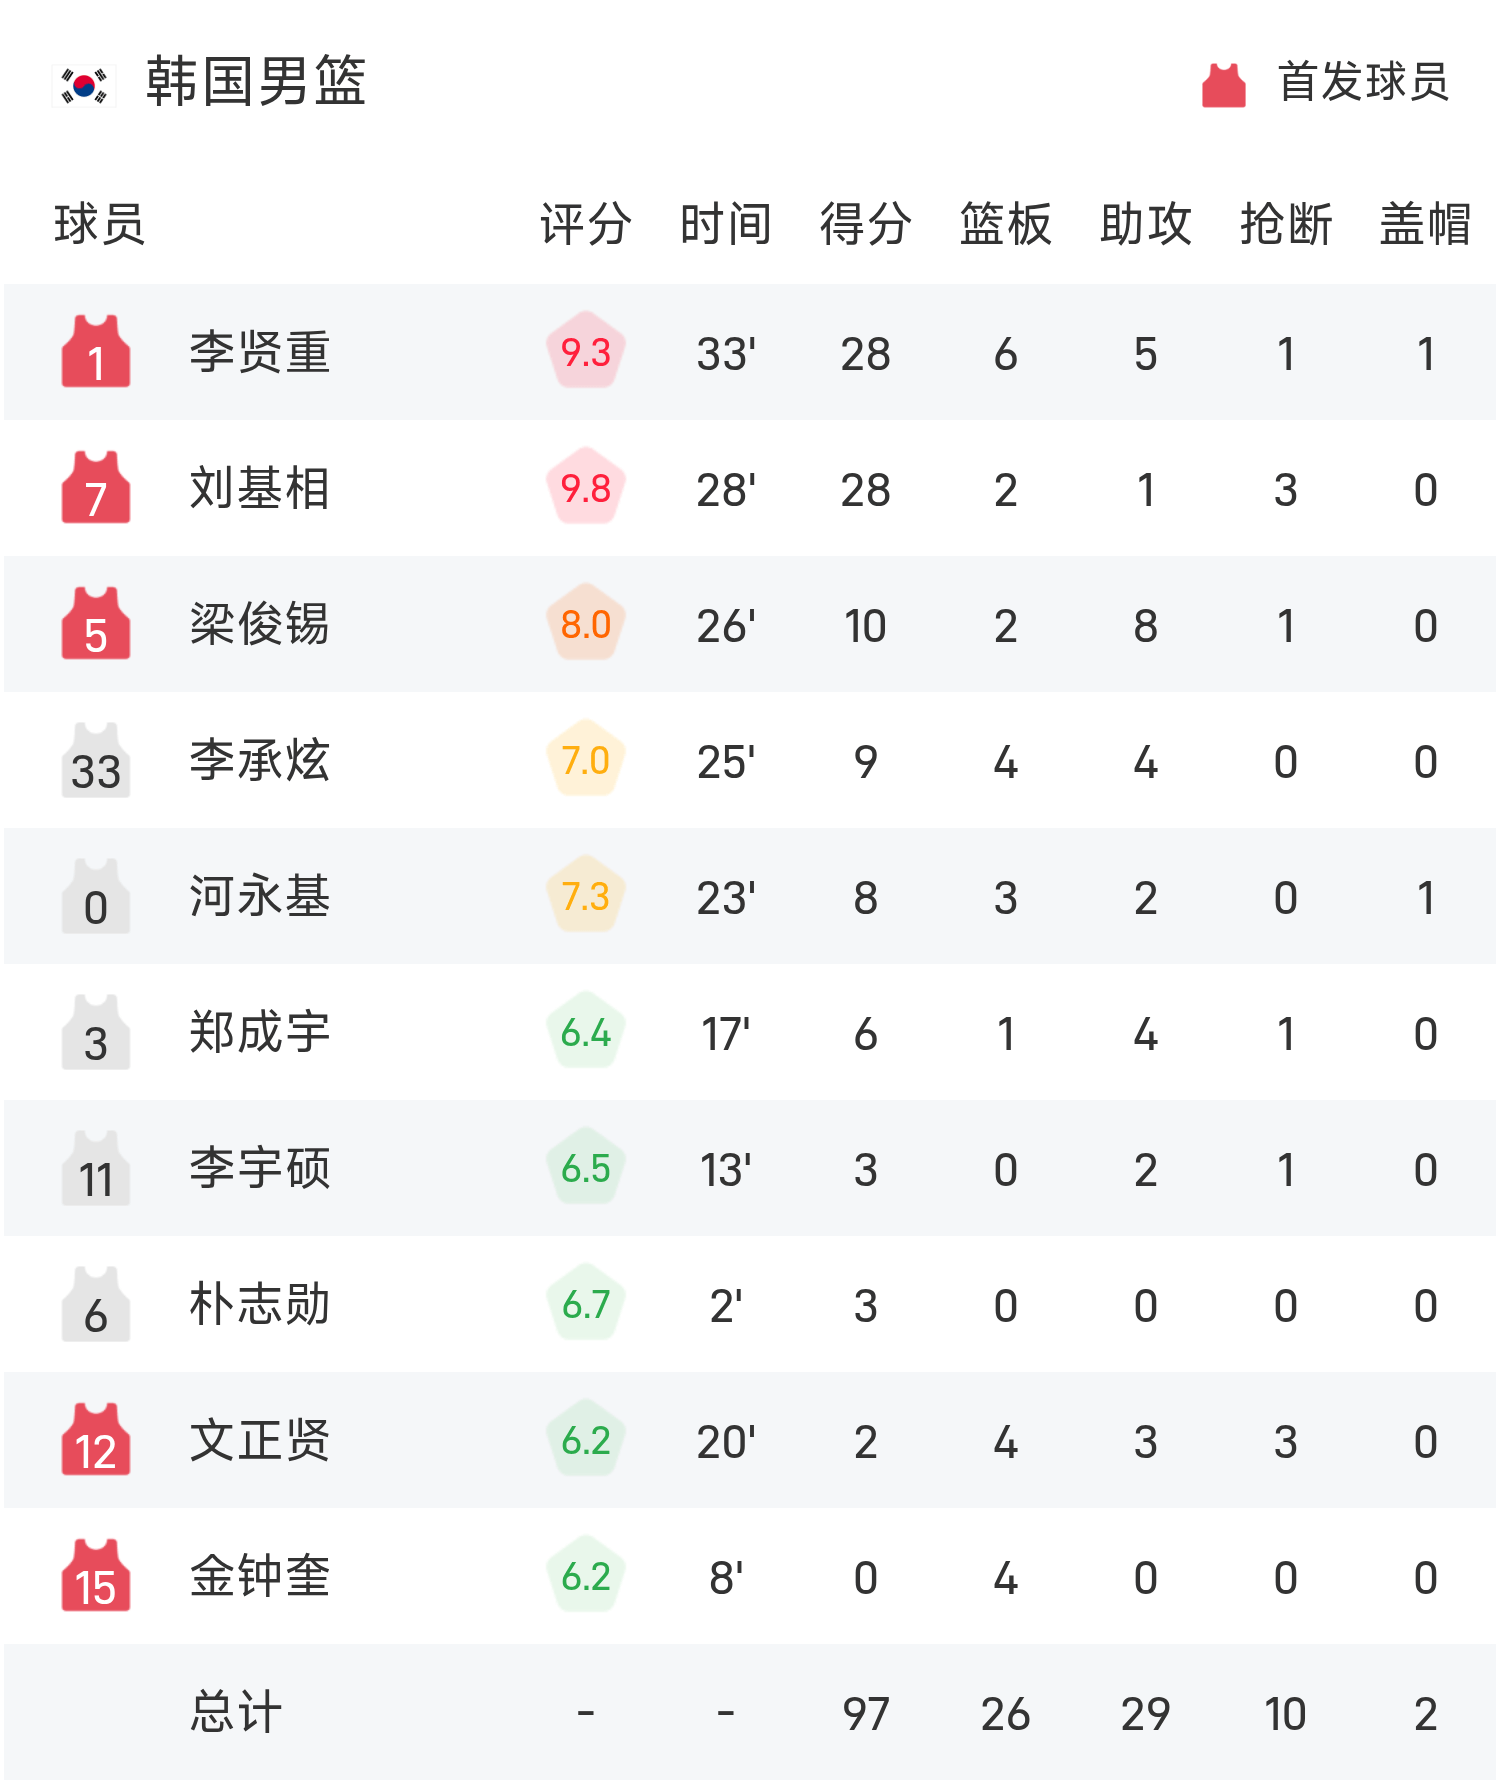Click the gray jersey number 0 icon
The image size is (1500, 1784).
coord(96,895)
